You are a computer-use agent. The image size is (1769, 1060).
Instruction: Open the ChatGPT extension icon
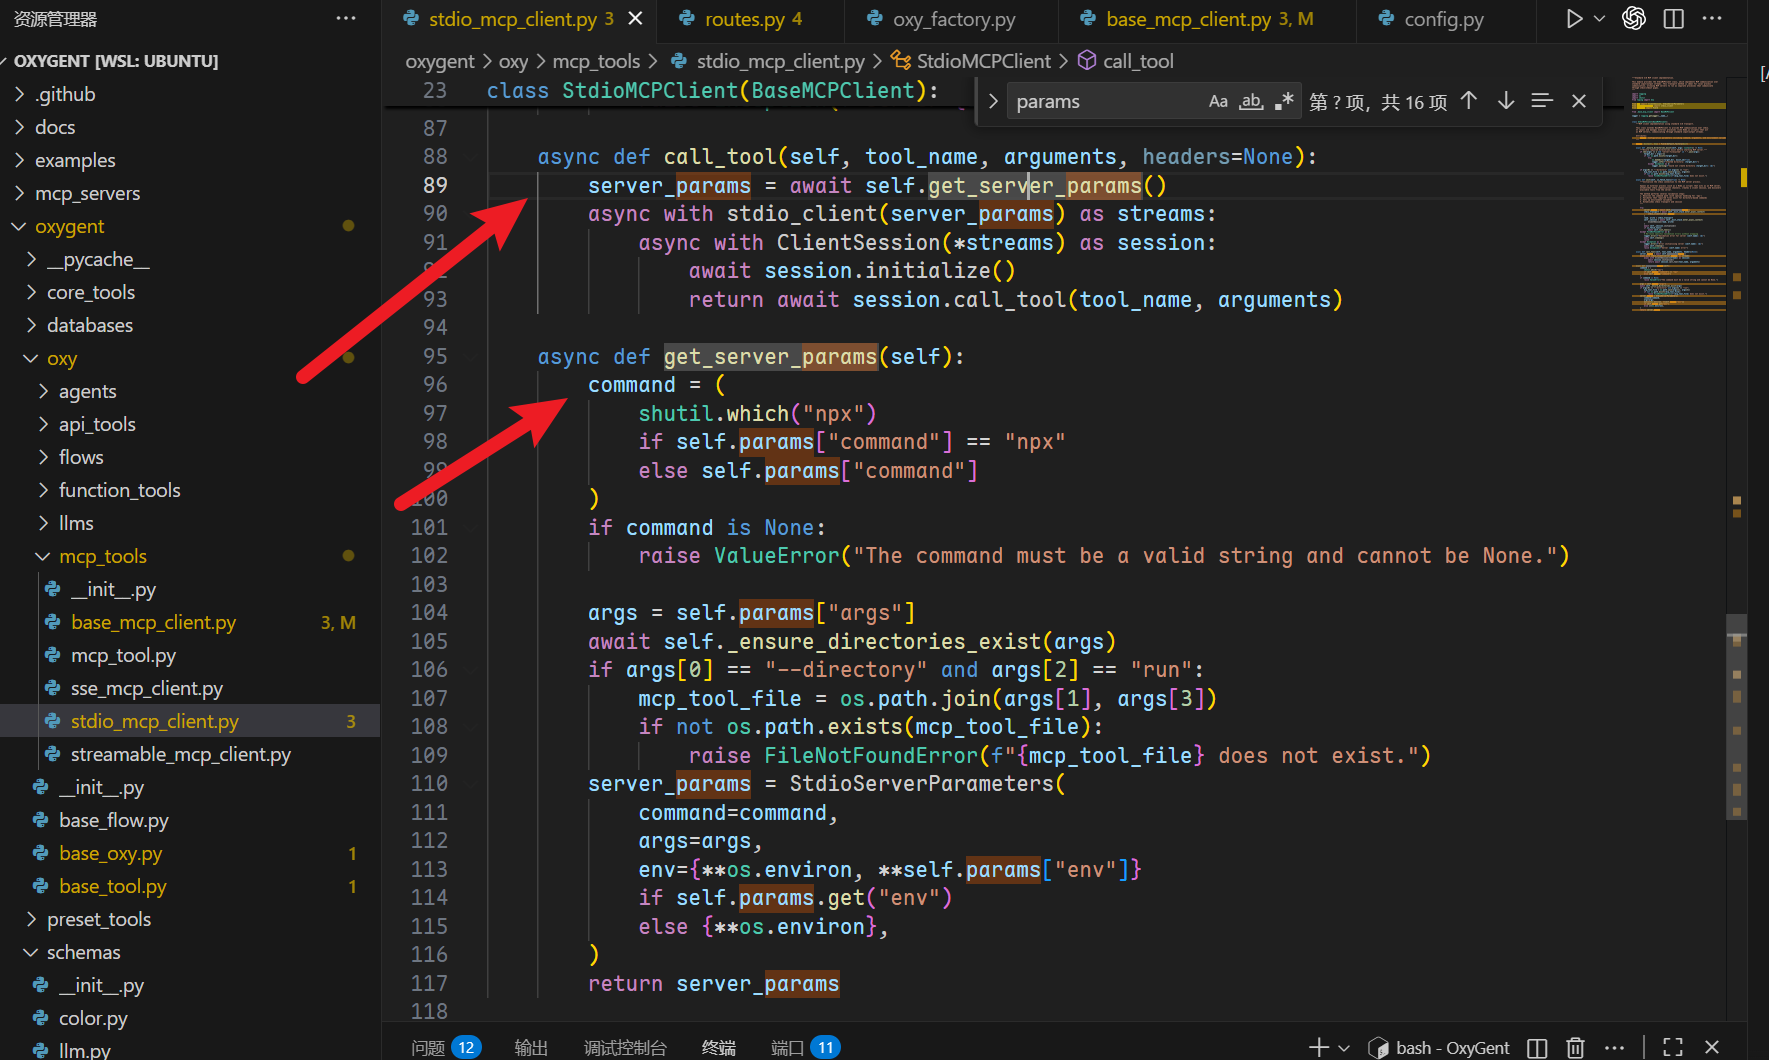(x=1634, y=19)
